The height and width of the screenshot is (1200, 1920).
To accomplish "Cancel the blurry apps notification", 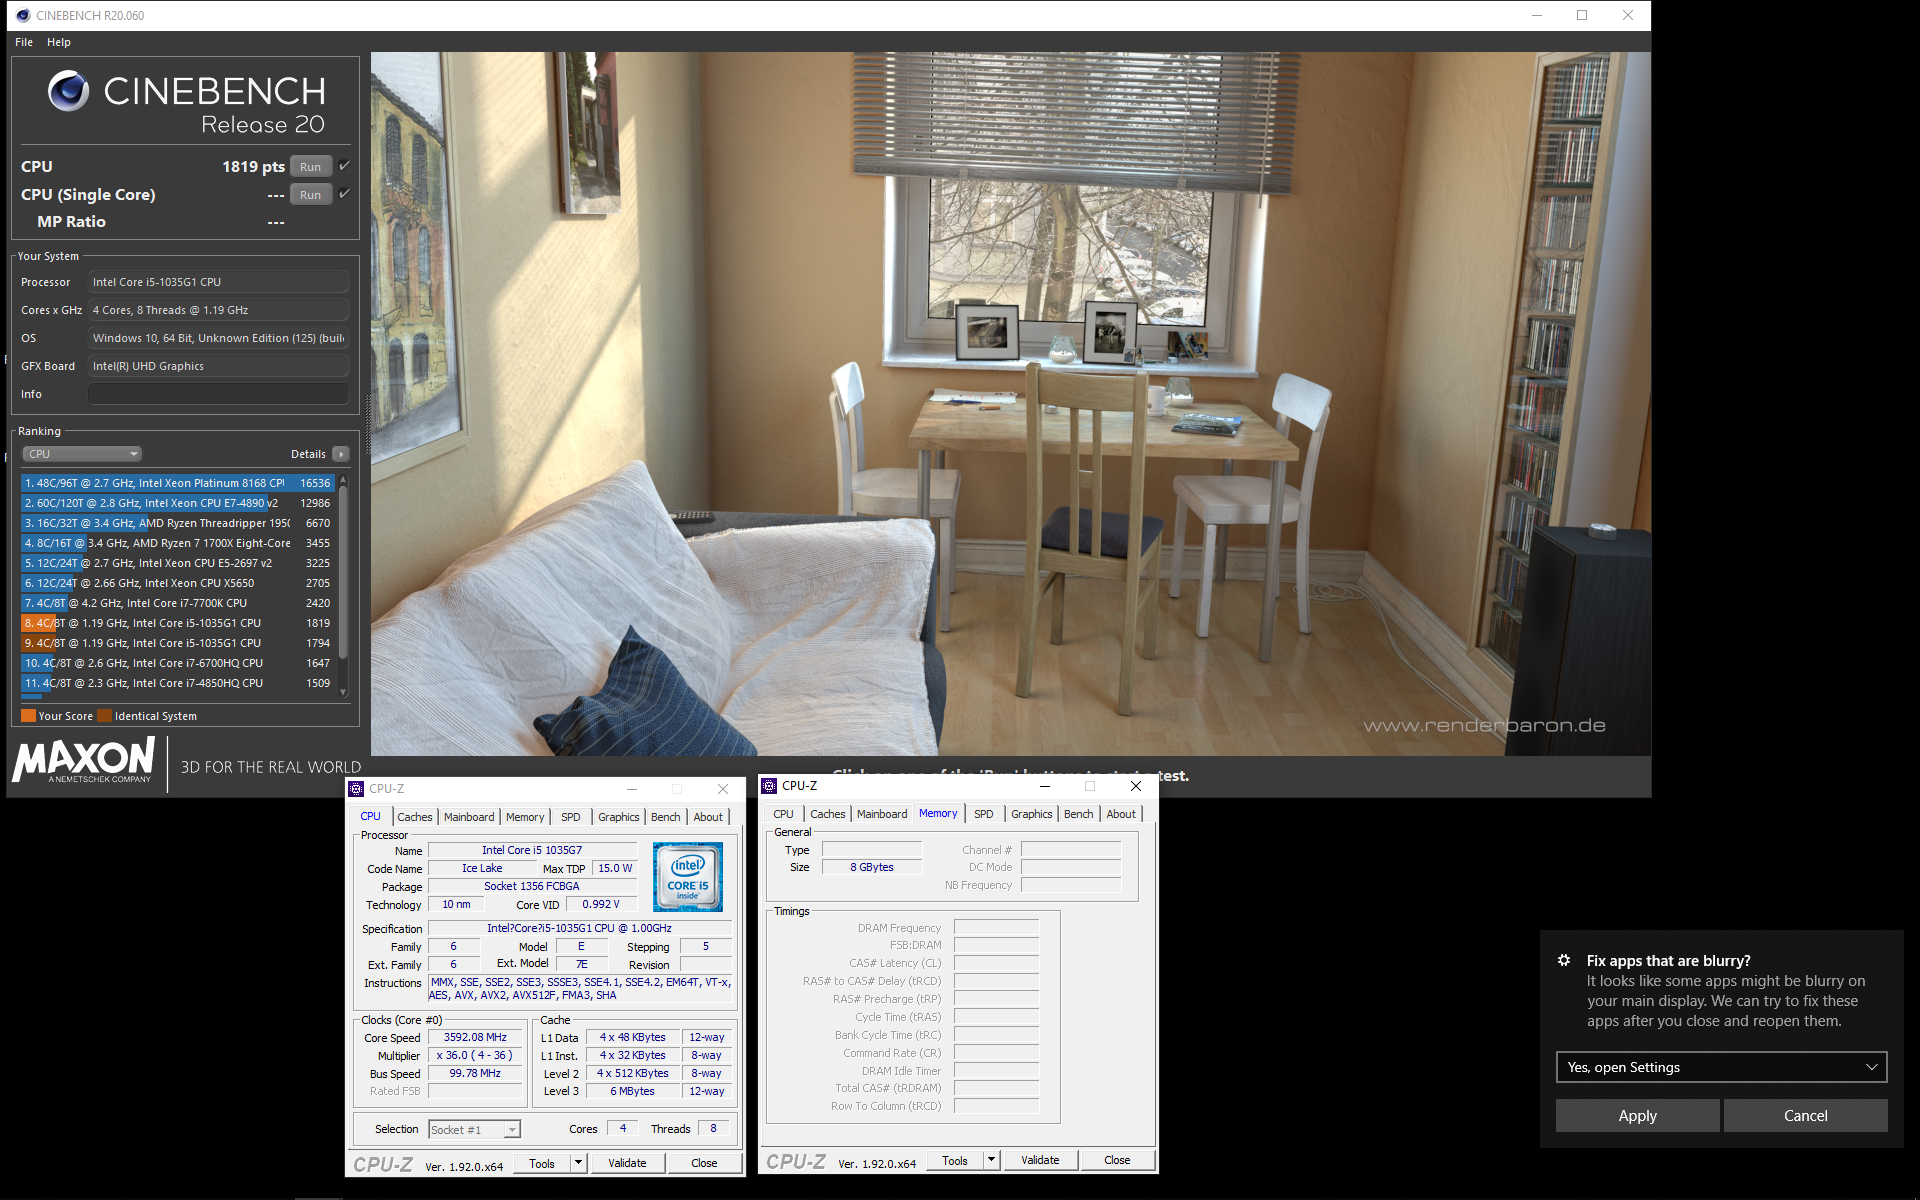I will (1806, 1116).
